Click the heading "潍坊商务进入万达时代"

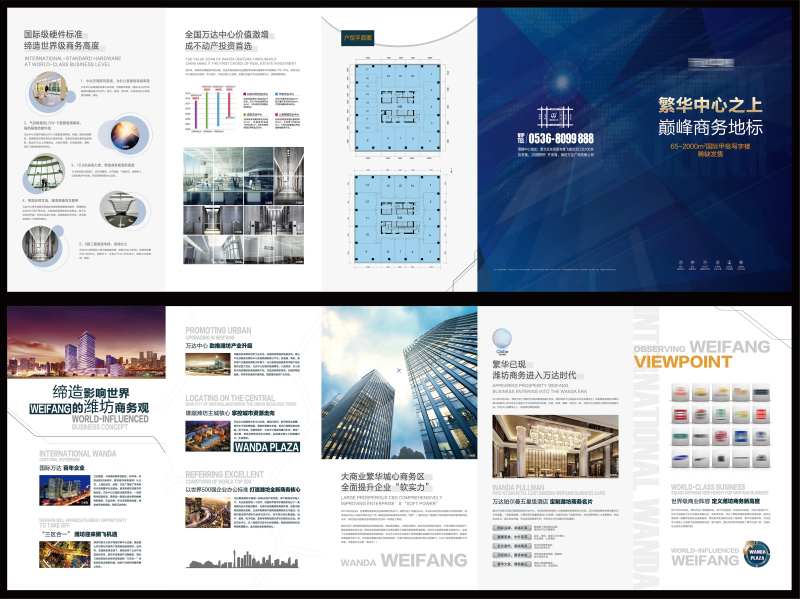(x=534, y=376)
